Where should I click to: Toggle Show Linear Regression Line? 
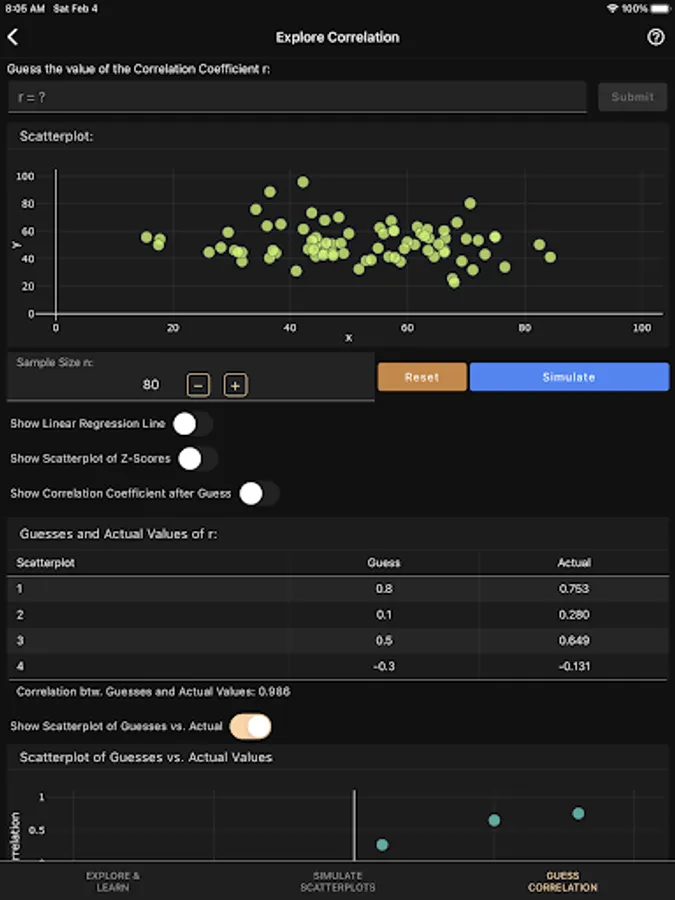click(193, 424)
